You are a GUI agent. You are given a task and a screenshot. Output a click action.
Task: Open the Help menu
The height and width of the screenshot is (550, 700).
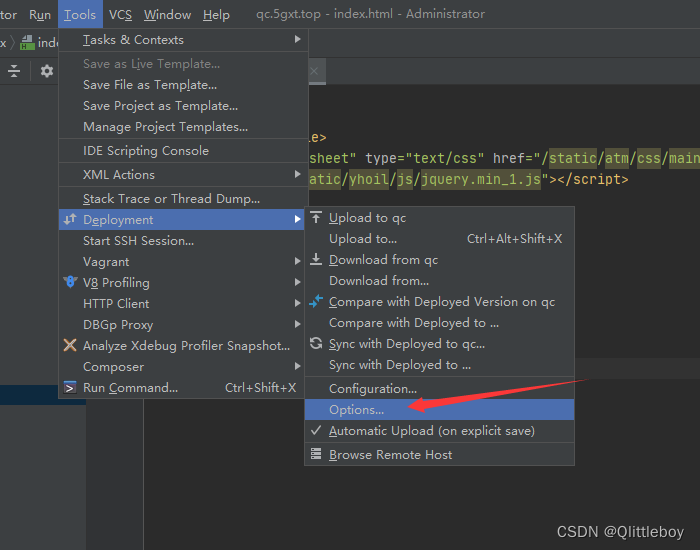(216, 14)
